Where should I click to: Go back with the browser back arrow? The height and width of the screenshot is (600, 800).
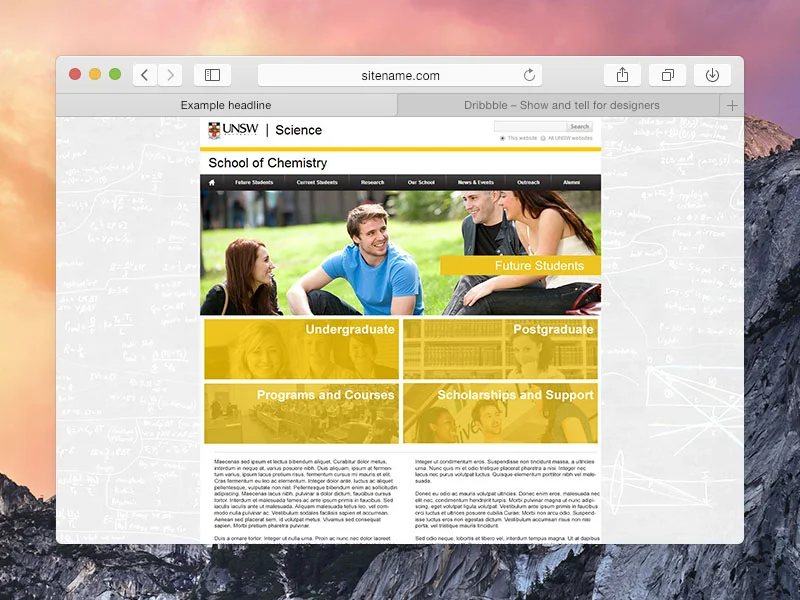tap(145, 76)
